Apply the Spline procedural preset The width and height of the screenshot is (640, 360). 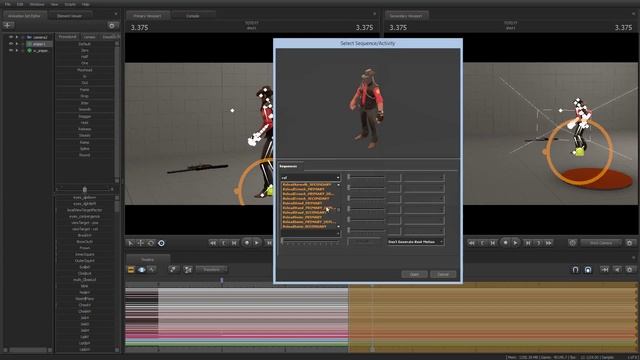84,149
